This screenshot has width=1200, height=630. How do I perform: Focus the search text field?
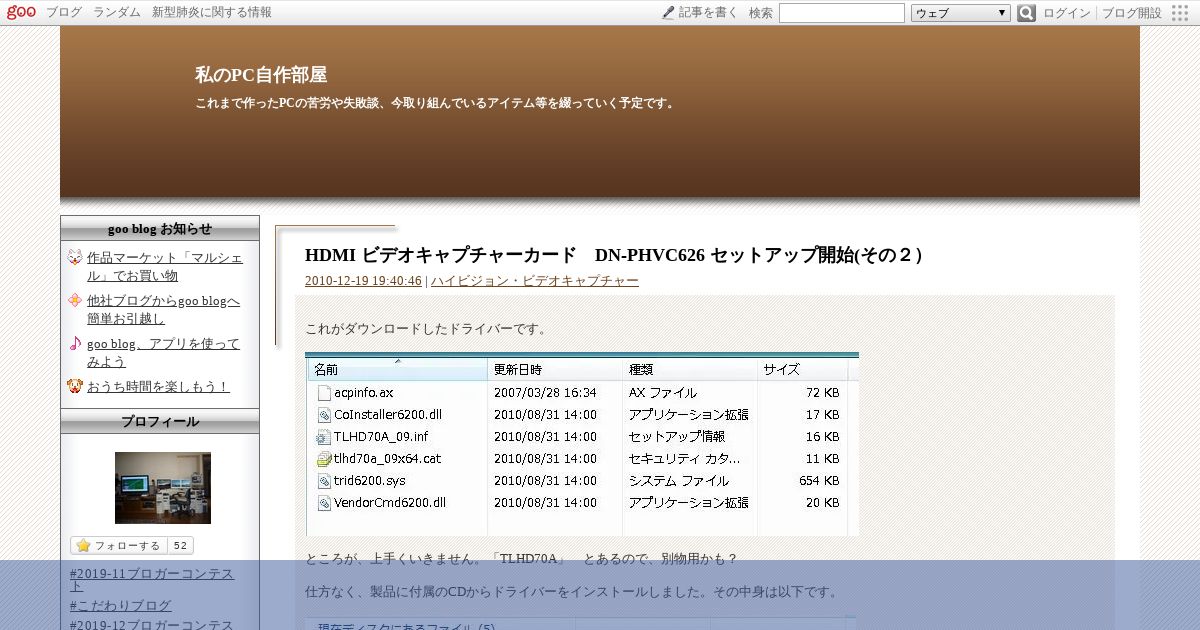coord(842,13)
